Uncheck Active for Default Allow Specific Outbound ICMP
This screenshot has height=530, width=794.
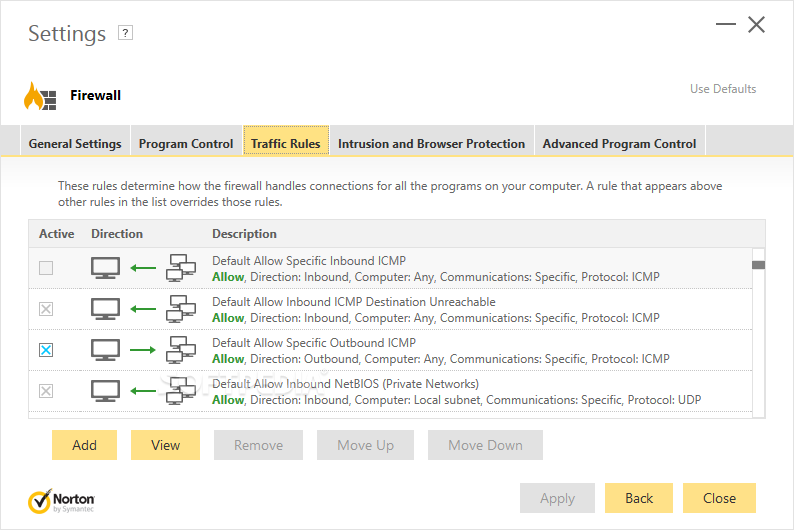point(46,350)
